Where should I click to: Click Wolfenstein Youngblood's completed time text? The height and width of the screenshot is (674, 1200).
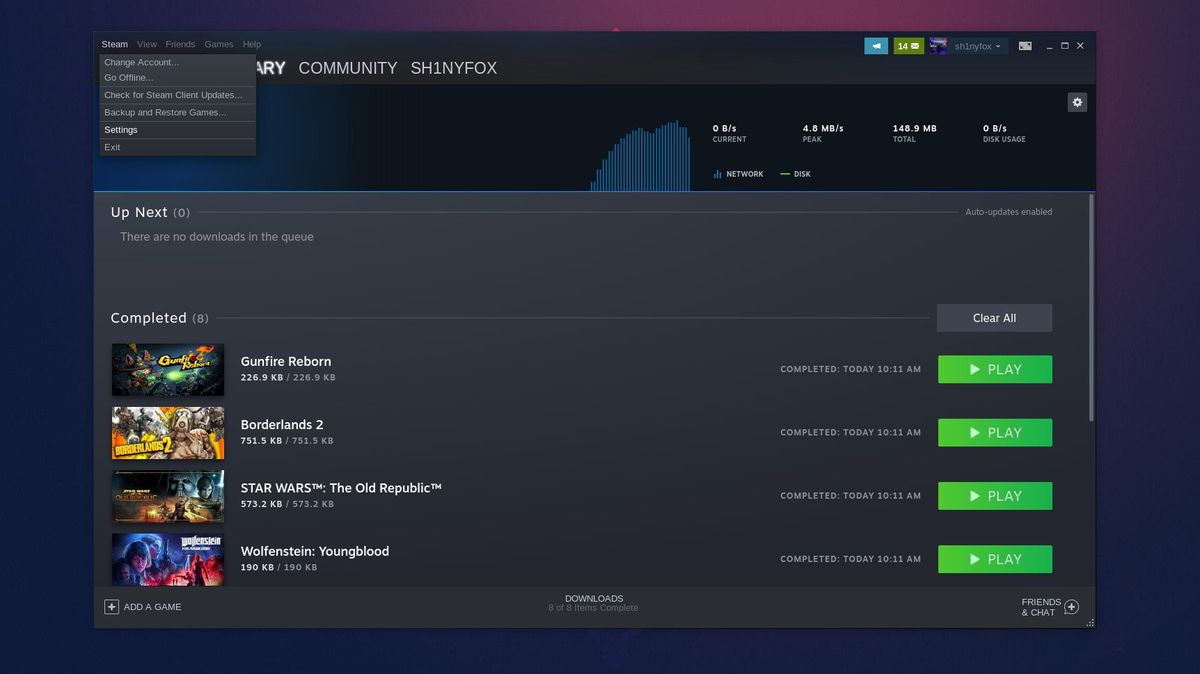851,559
